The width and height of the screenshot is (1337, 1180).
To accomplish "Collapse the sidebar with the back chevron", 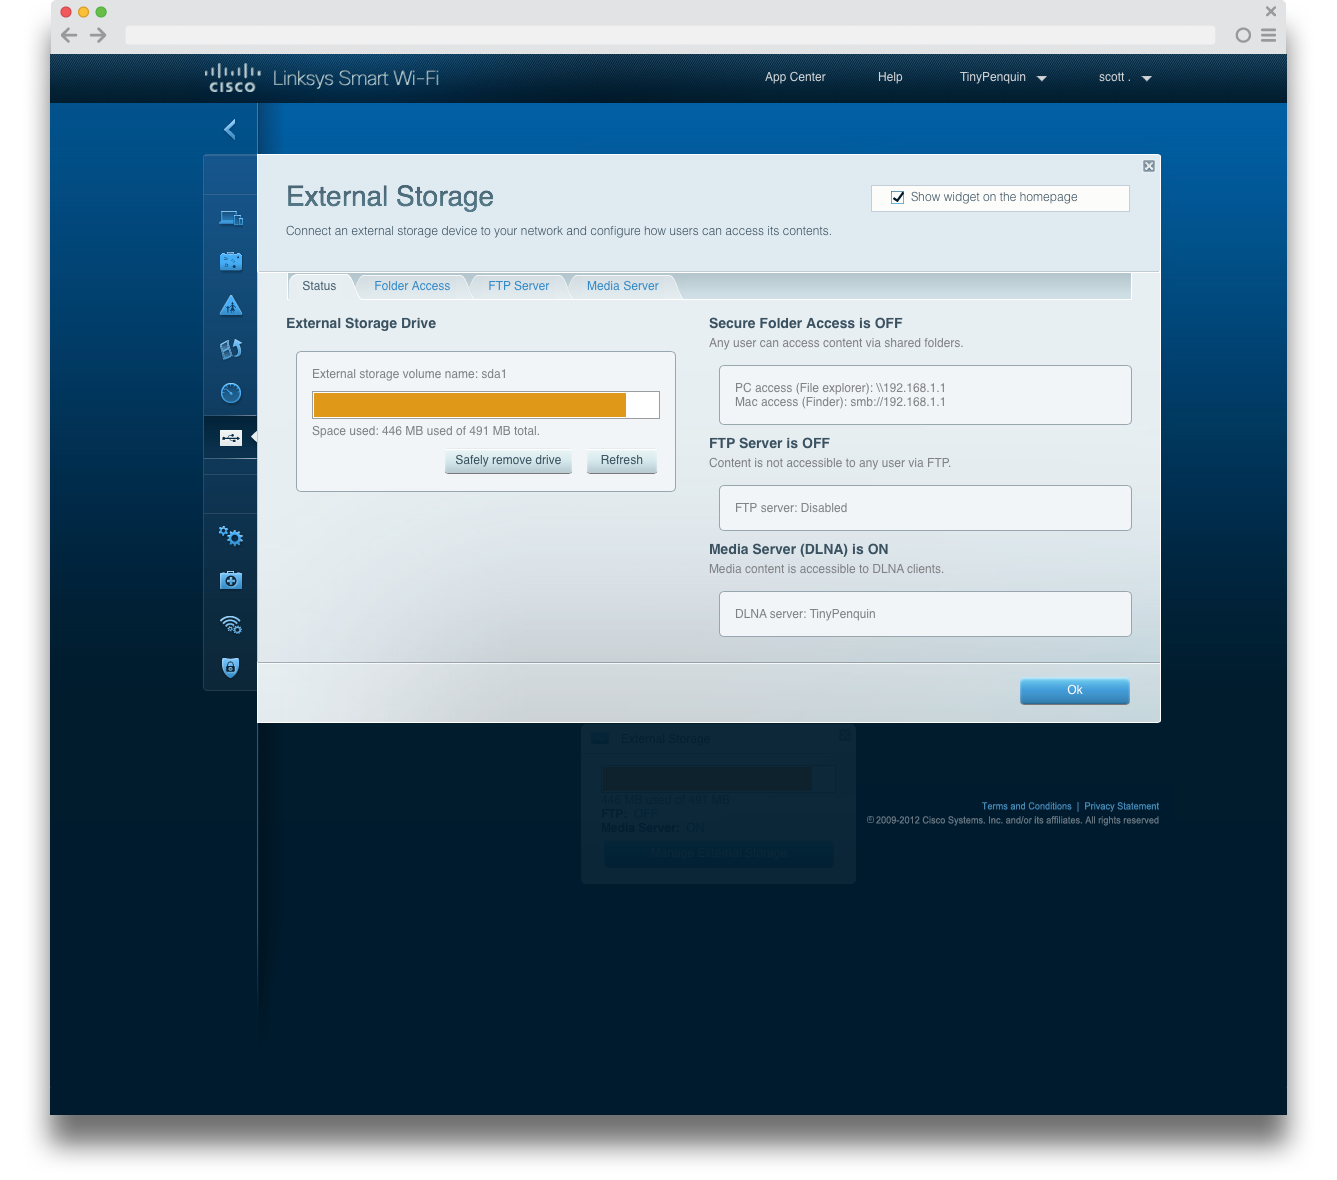I will (x=230, y=129).
